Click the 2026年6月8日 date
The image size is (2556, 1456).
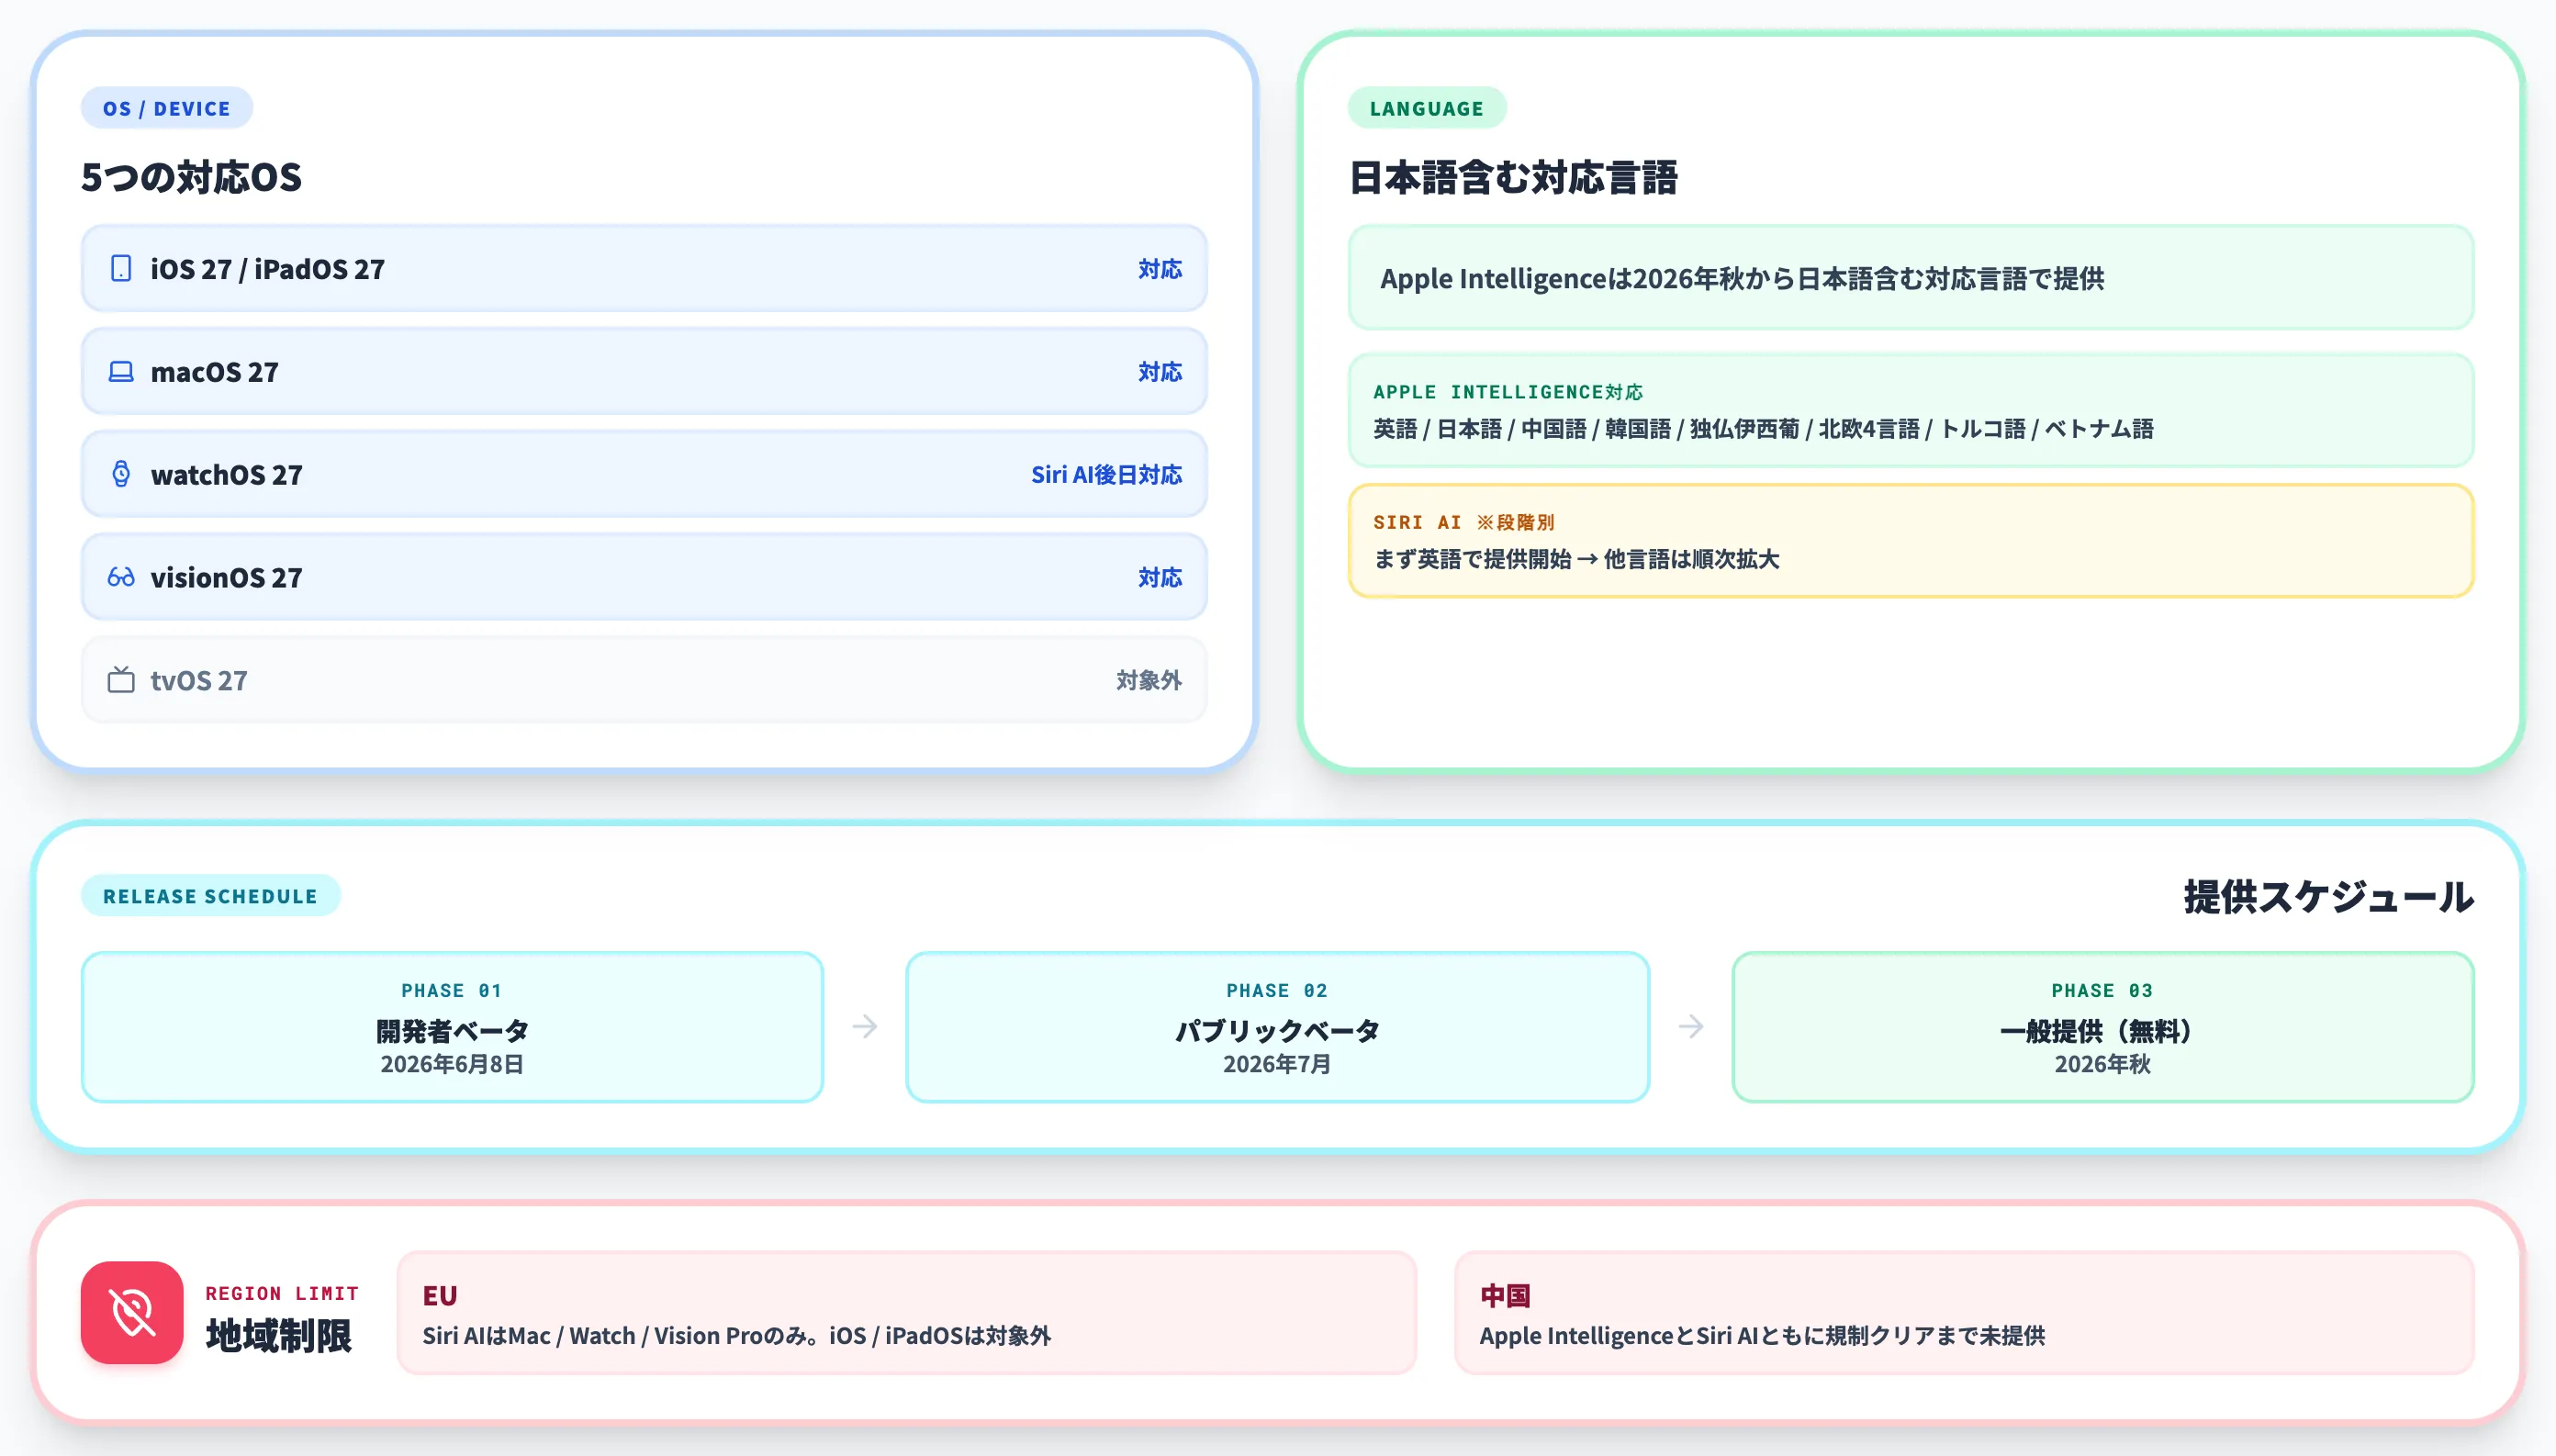(x=452, y=1064)
